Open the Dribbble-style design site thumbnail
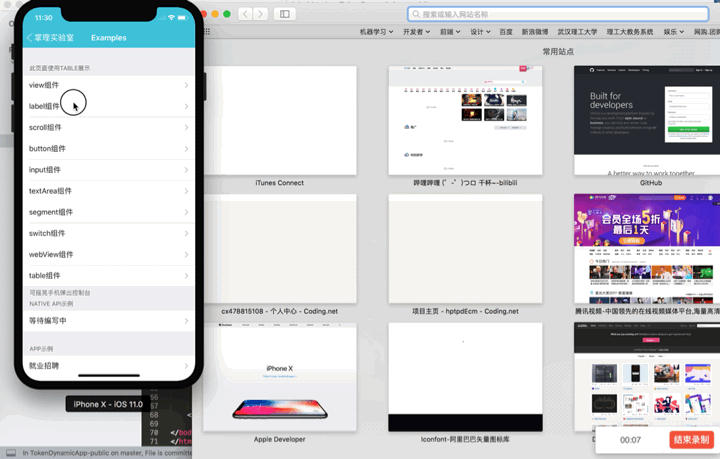 pyautogui.click(x=647, y=377)
